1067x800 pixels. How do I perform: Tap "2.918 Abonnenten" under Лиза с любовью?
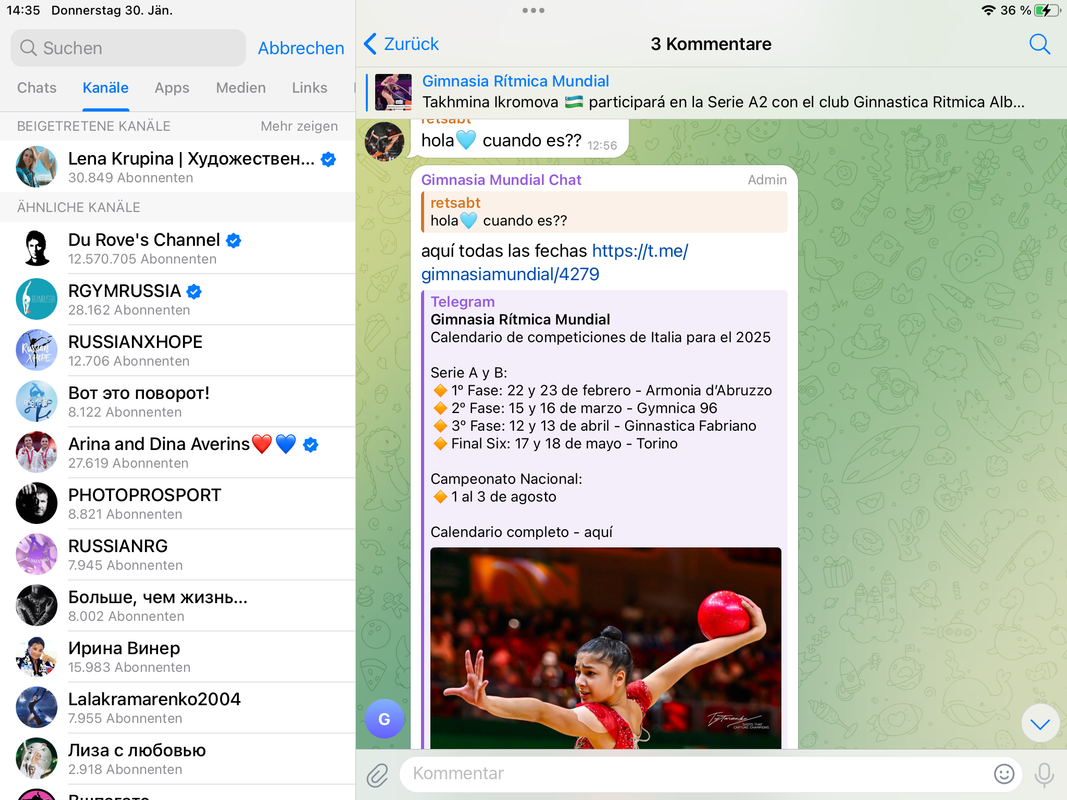click(x=125, y=769)
